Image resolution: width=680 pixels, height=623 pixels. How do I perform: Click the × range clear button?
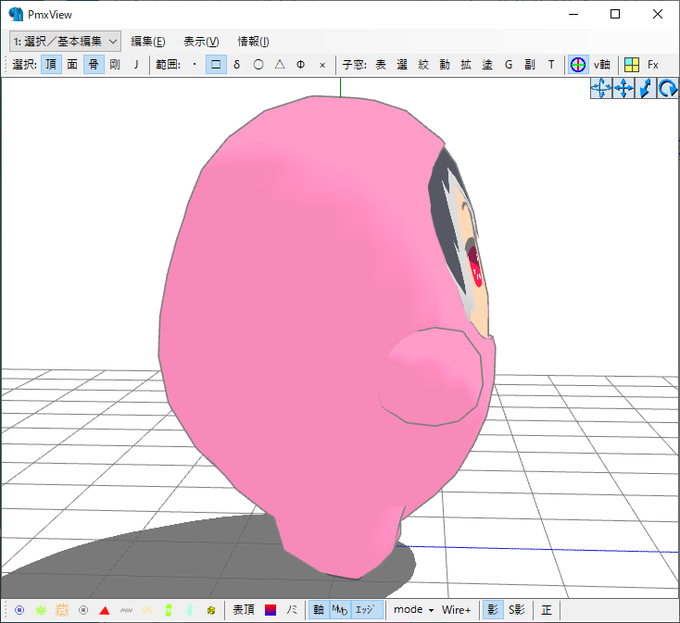click(x=322, y=65)
